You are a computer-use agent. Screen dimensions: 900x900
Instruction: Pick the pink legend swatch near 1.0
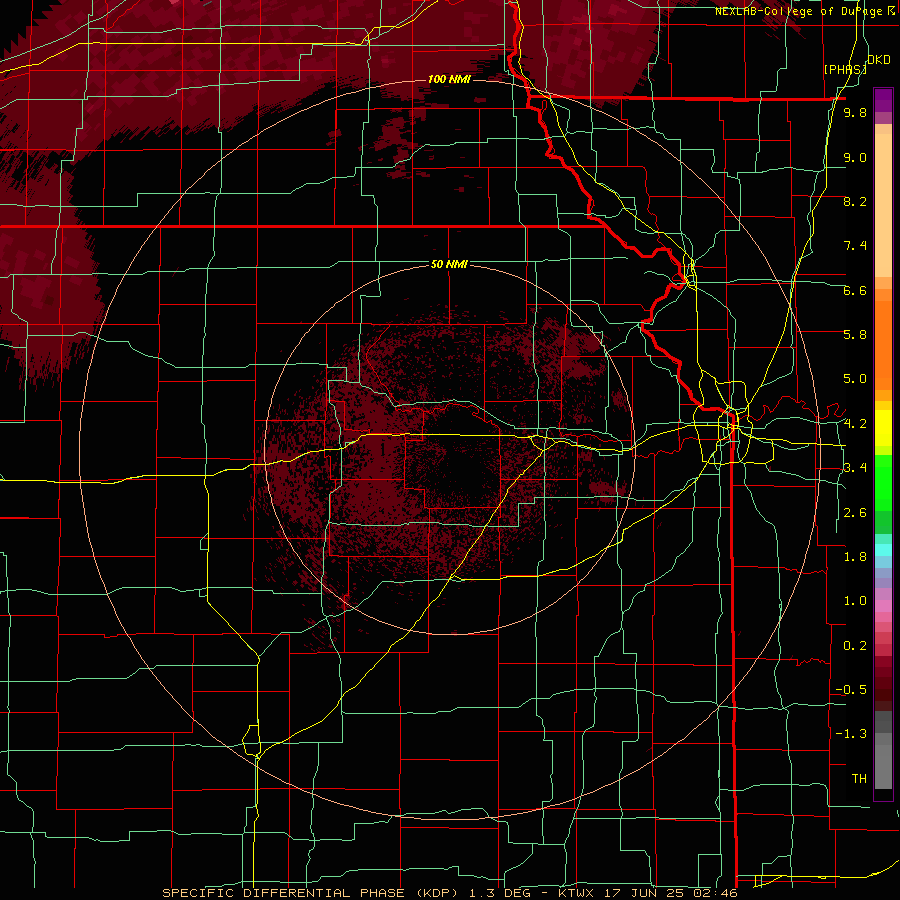883,606
